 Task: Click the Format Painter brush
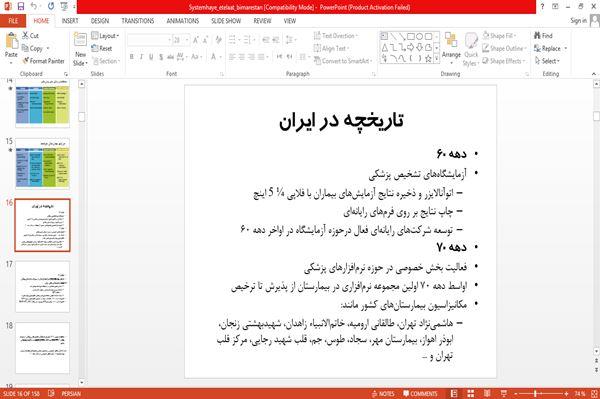[26, 61]
